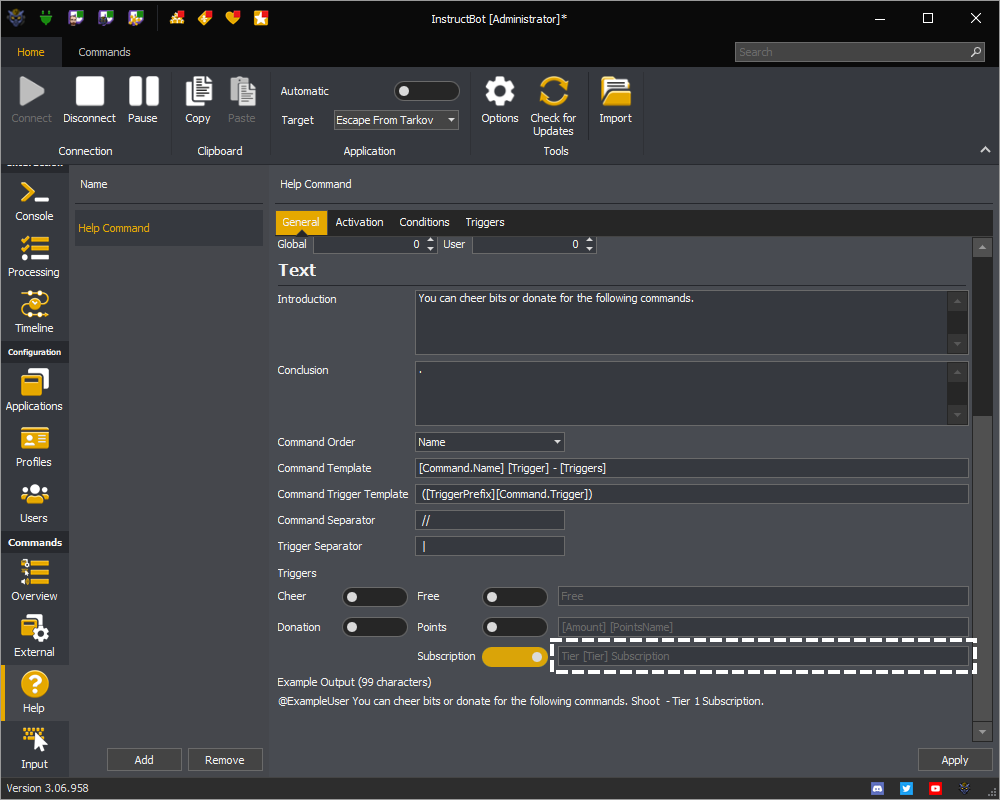Screen dimensions: 1000x800
Task: Click Check for Updates icon
Action: (553, 91)
